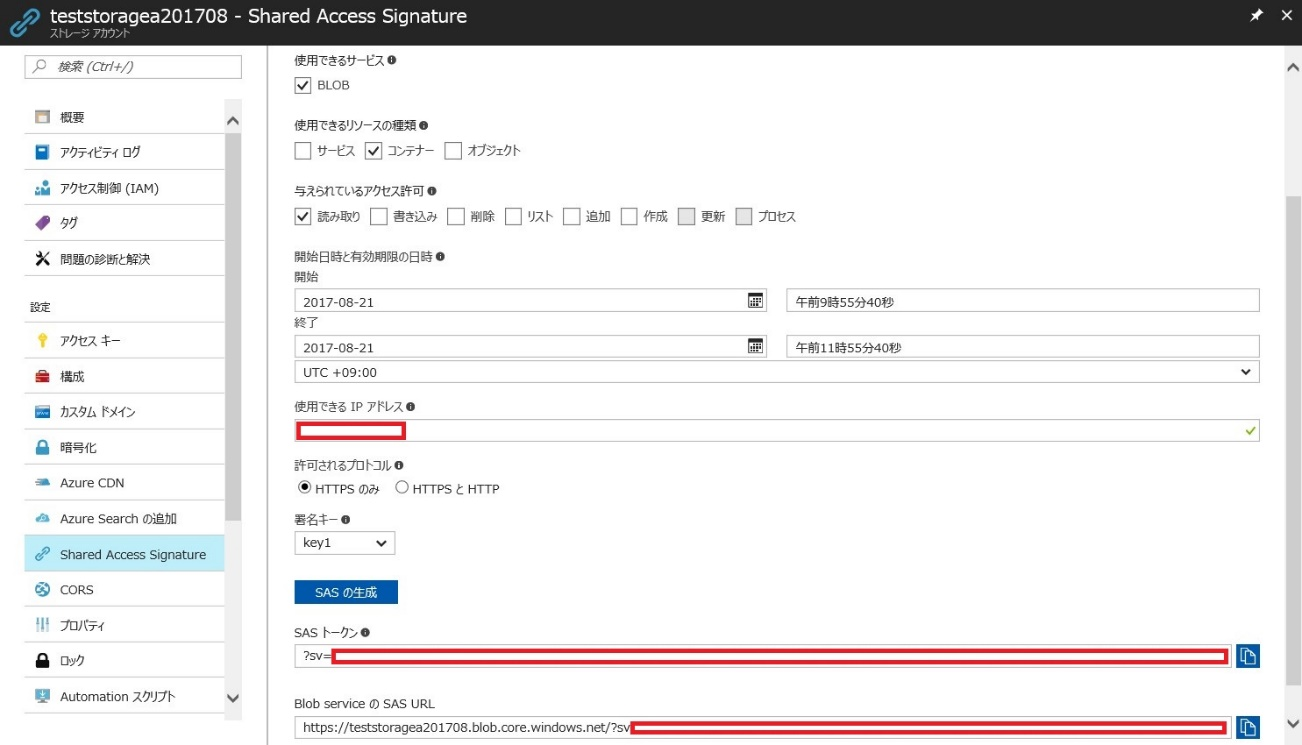Copy the SAS トークン to clipboard
This screenshot has width=1302, height=745.
(1247, 656)
